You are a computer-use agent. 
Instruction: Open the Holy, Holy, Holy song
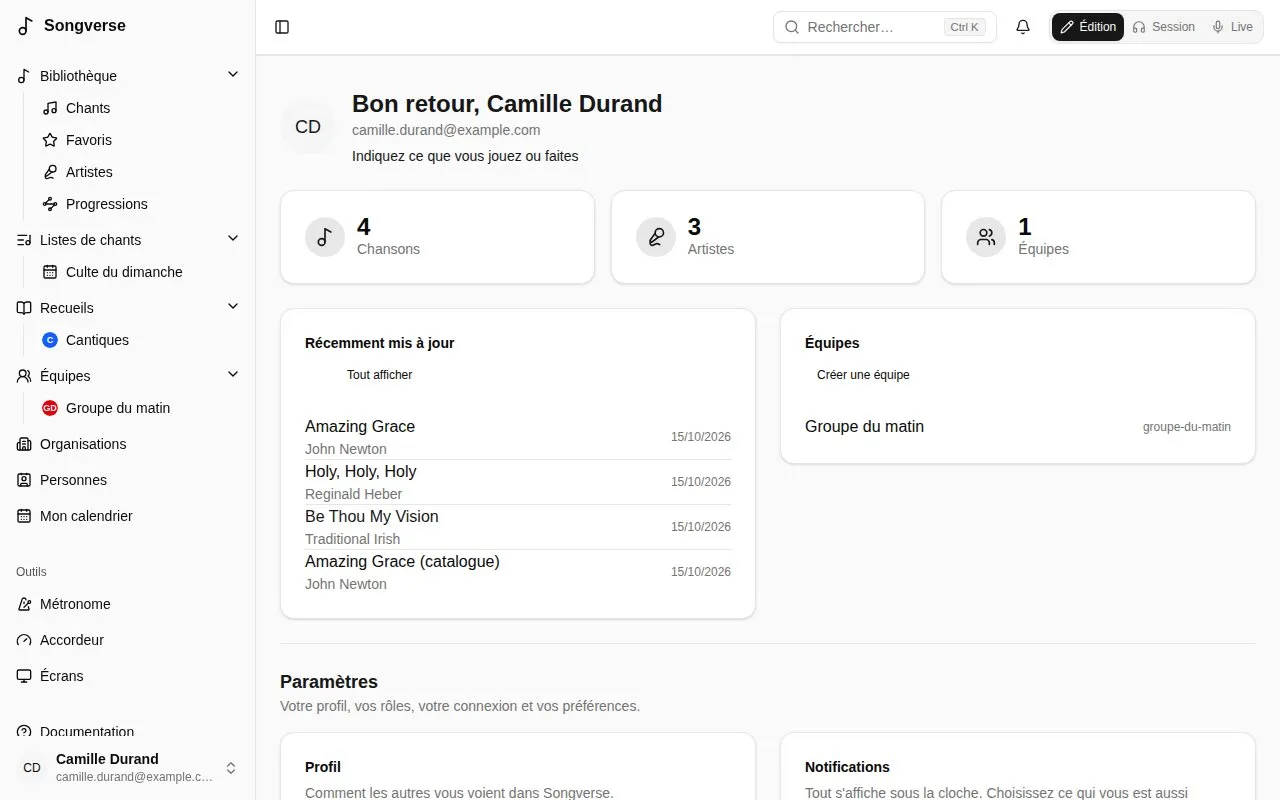click(x=518, y=482)
